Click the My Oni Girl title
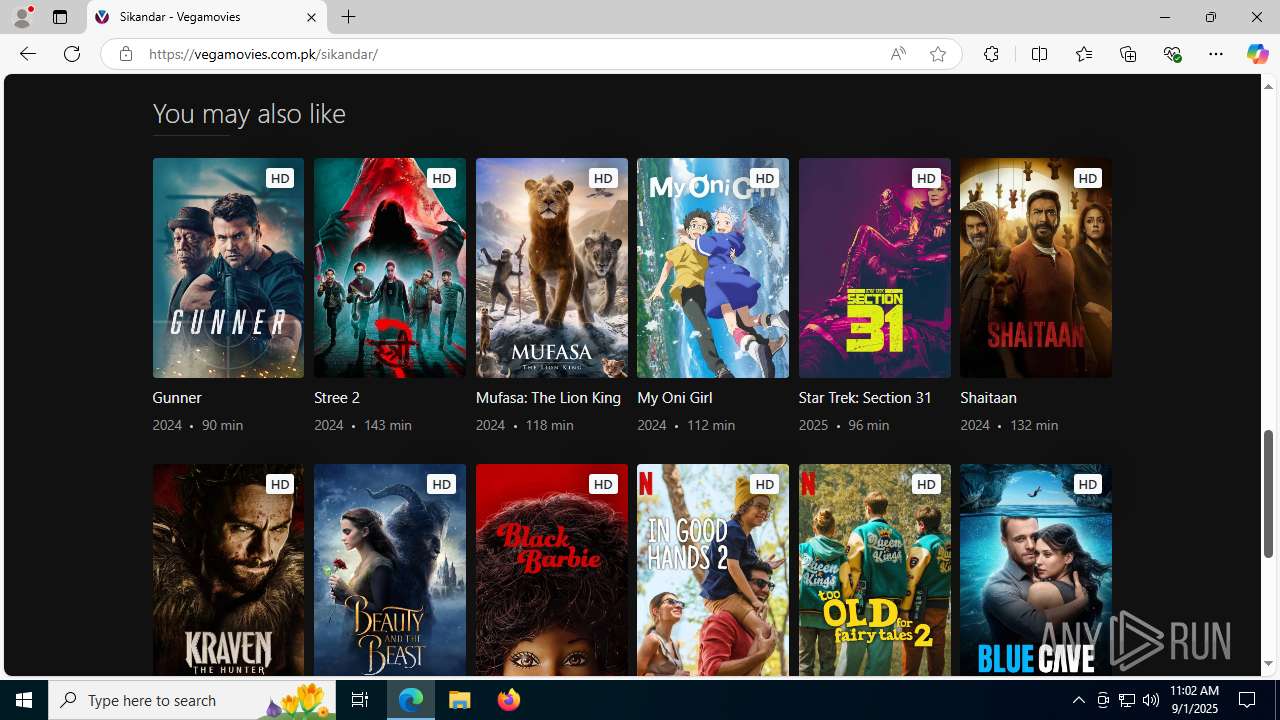 click(675, 398)
